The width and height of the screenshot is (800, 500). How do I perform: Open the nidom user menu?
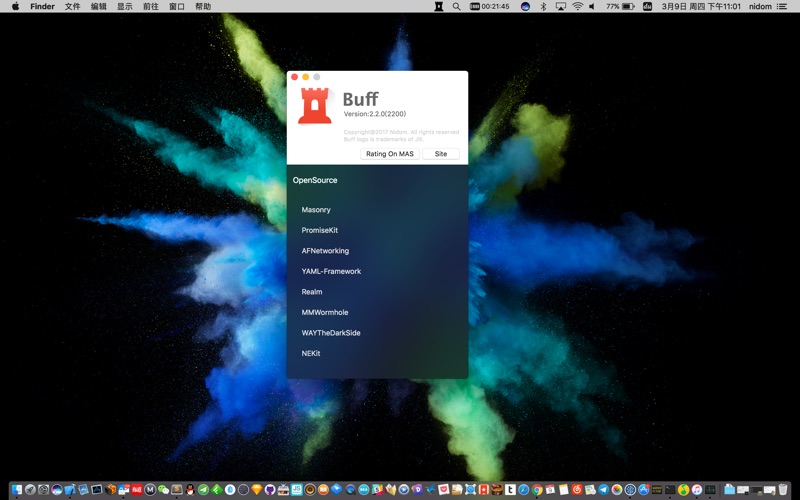pos(760,6)
